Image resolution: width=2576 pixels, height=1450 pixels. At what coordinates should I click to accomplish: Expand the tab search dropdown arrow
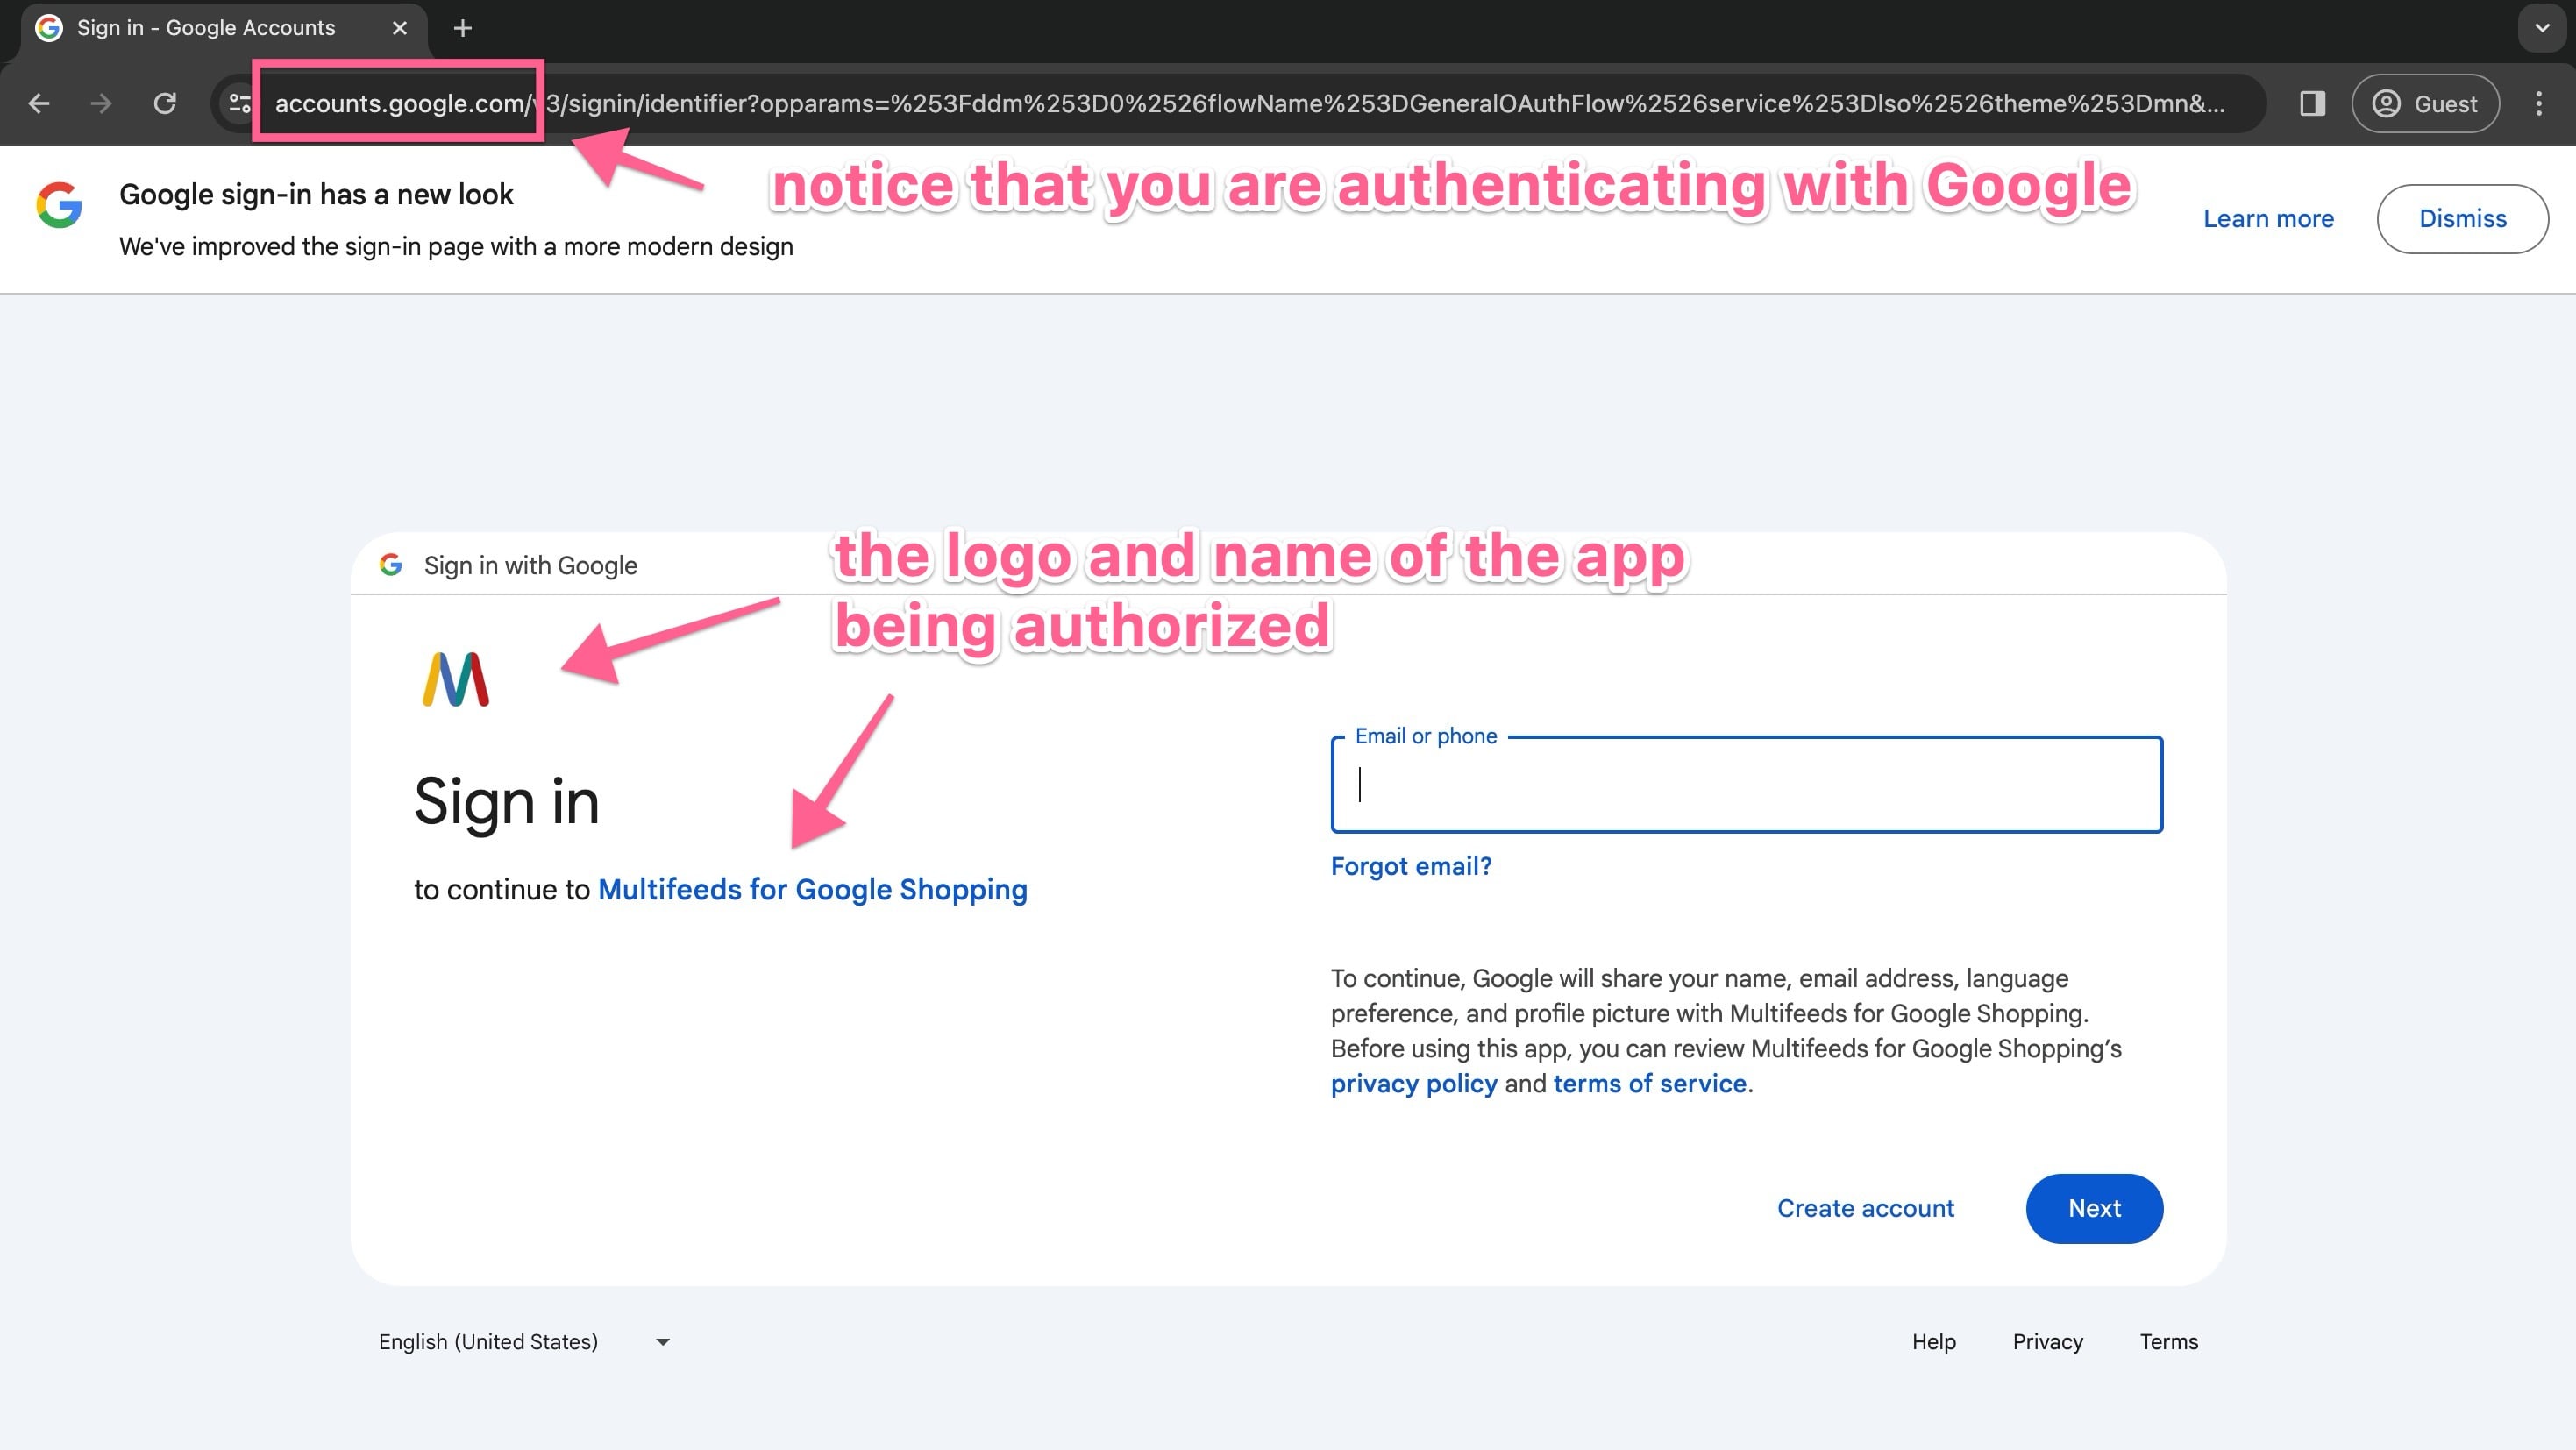pos(2542,28)
